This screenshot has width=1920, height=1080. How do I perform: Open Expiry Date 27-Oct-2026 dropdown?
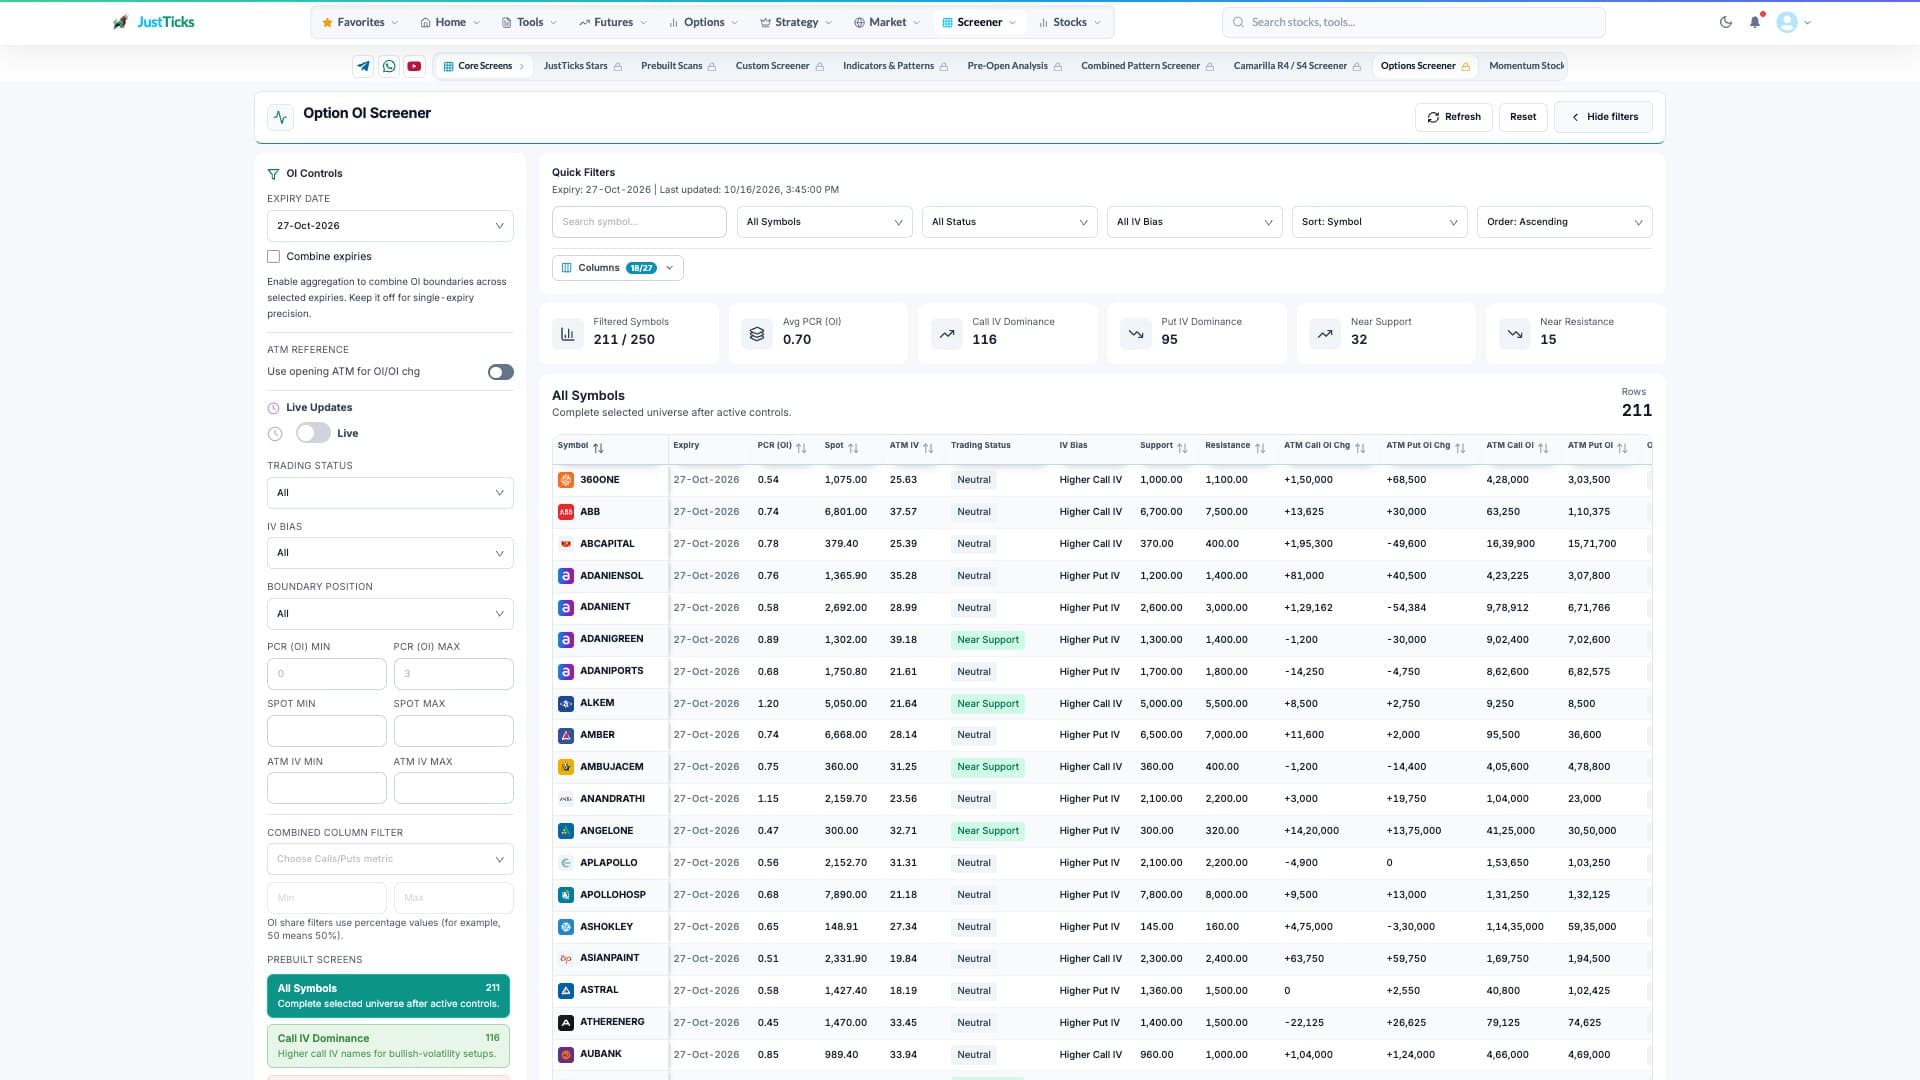click(x=390, y=226)
